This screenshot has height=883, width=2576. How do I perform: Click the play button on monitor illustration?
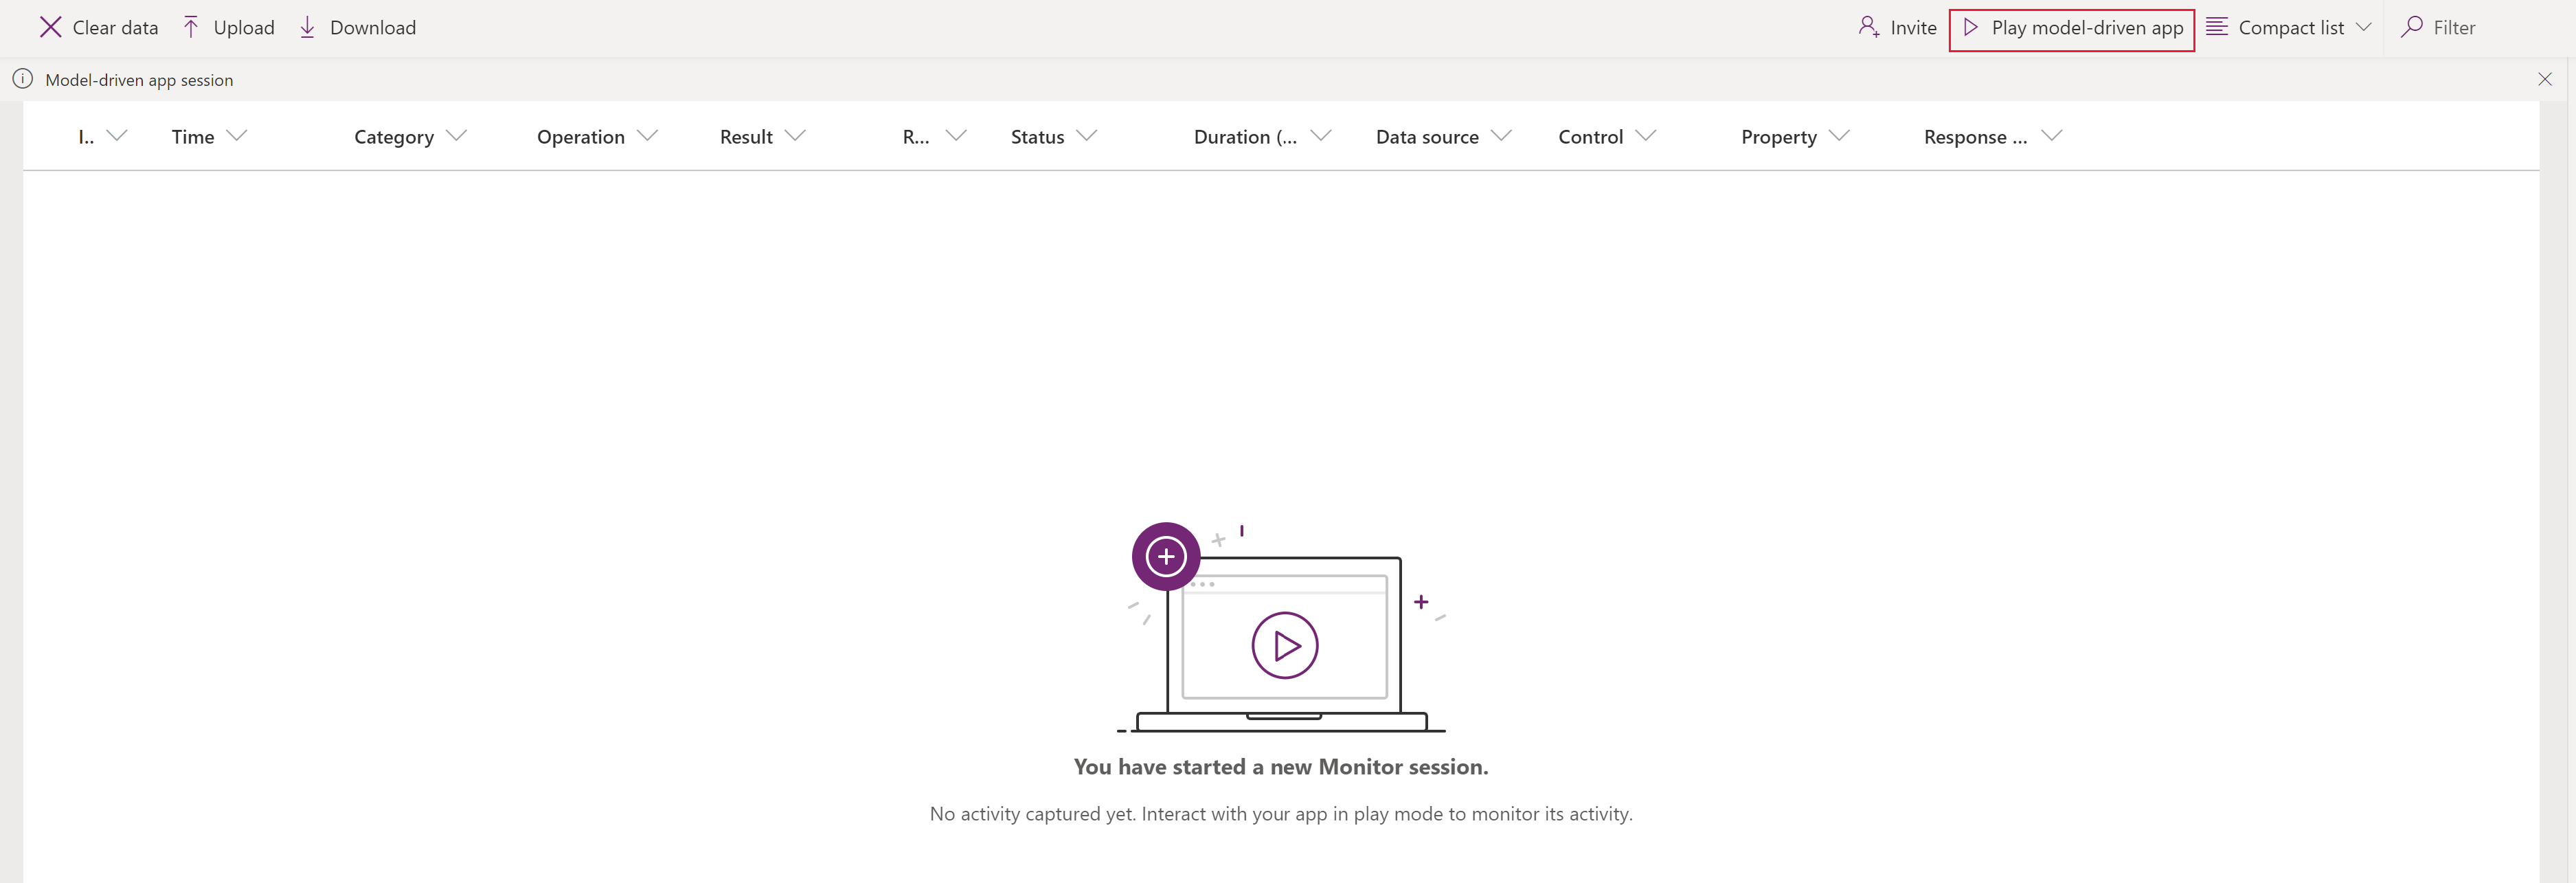1287,643
